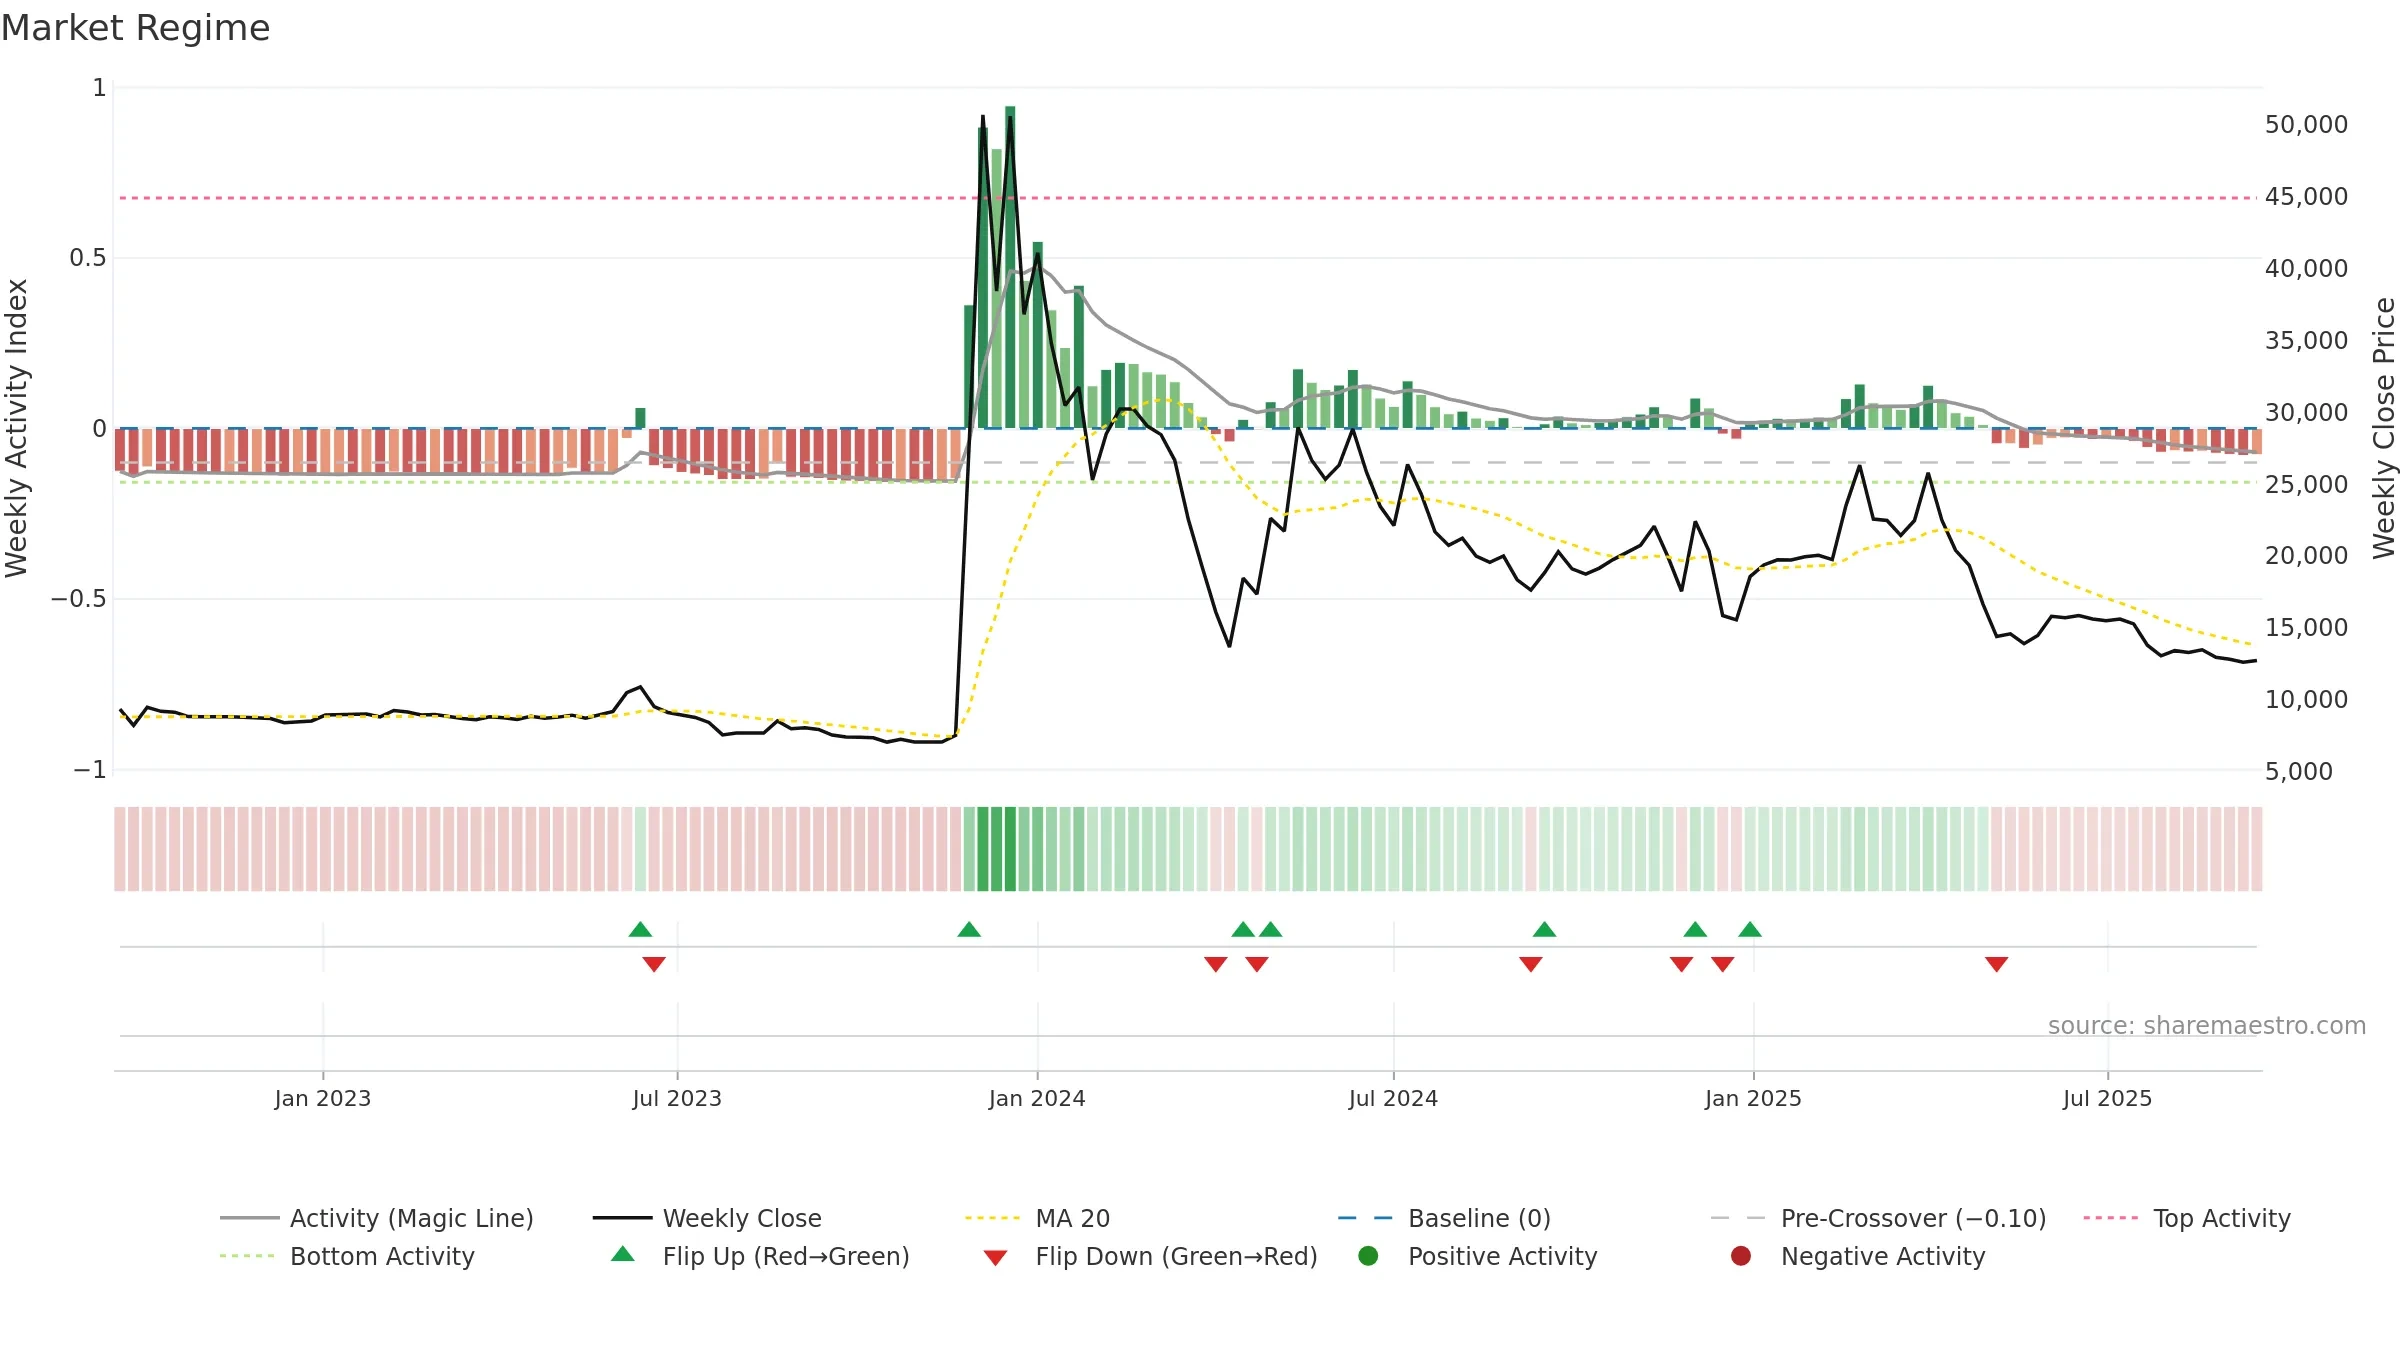
Task: Click the Jul 2025 axis label
Action: pos(2107,1098)
